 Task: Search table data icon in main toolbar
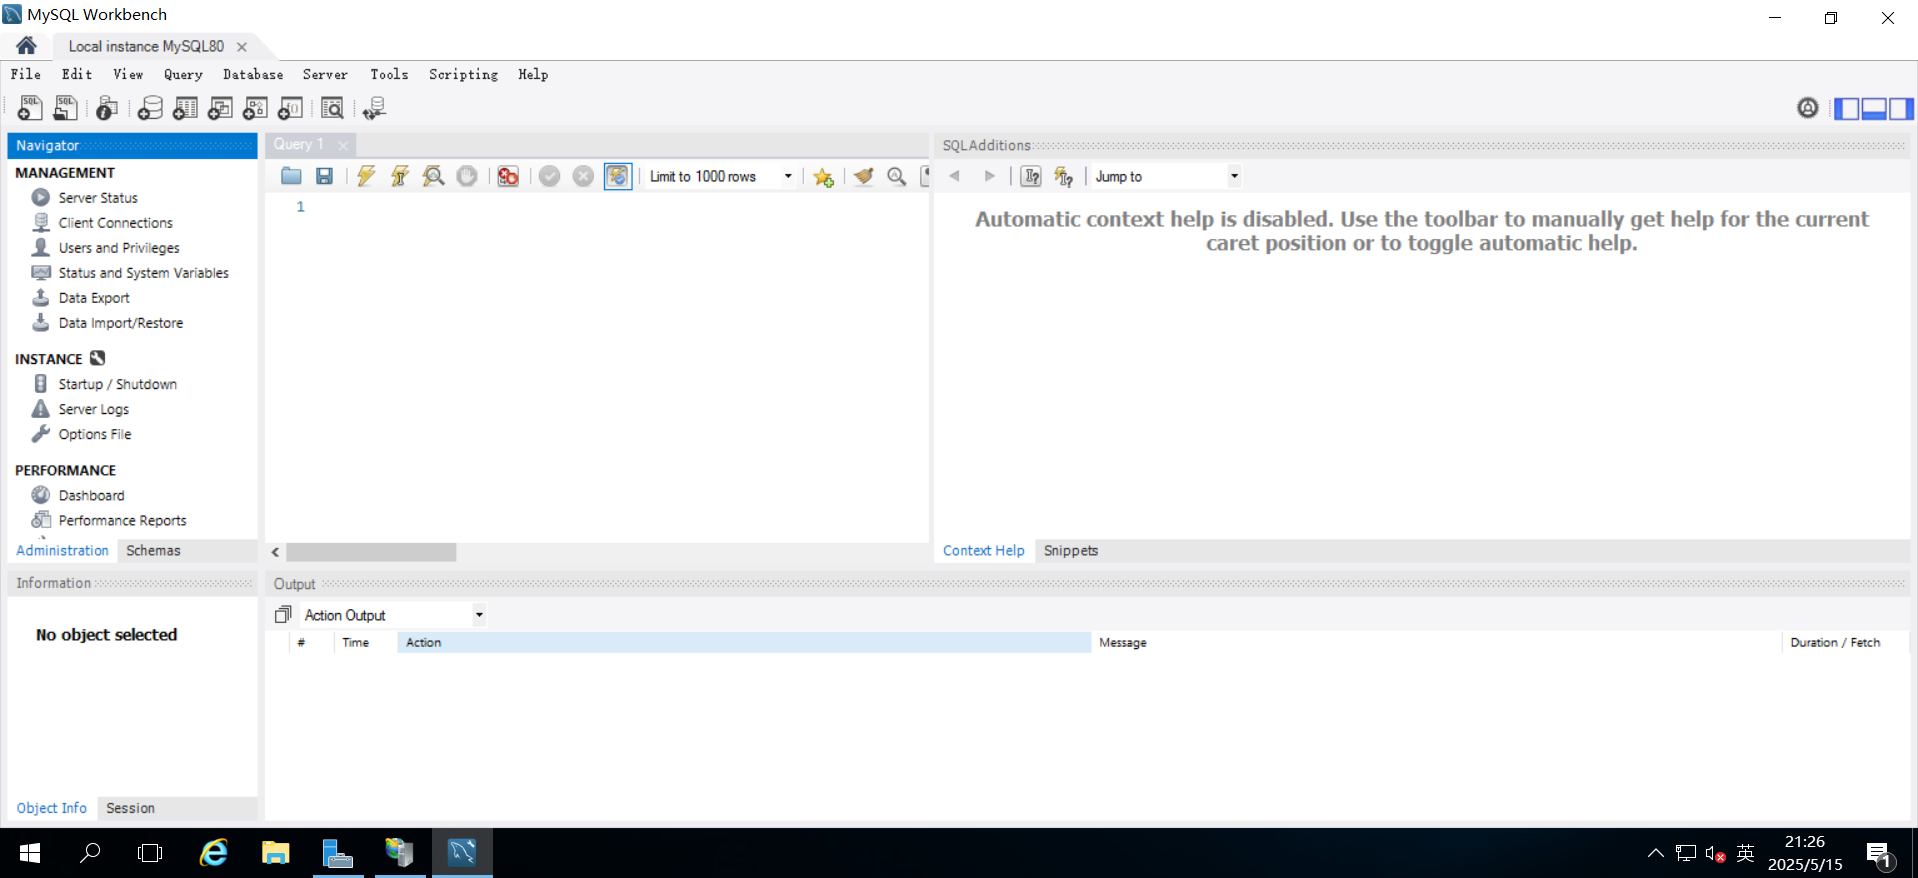pos(332,108)
